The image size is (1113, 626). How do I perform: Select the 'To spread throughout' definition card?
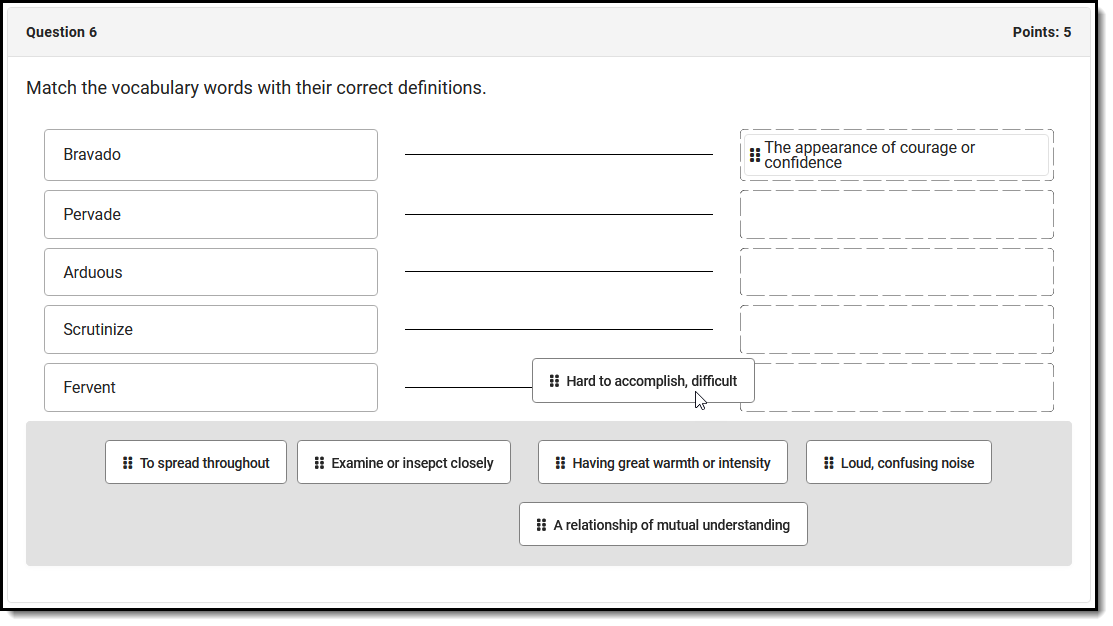[205, 463]
